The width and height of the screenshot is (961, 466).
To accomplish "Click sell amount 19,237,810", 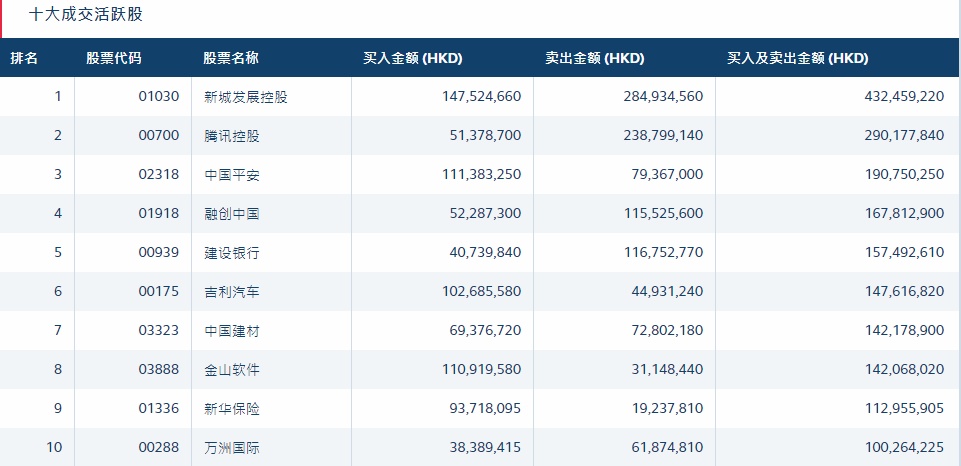I will point(667,408).
